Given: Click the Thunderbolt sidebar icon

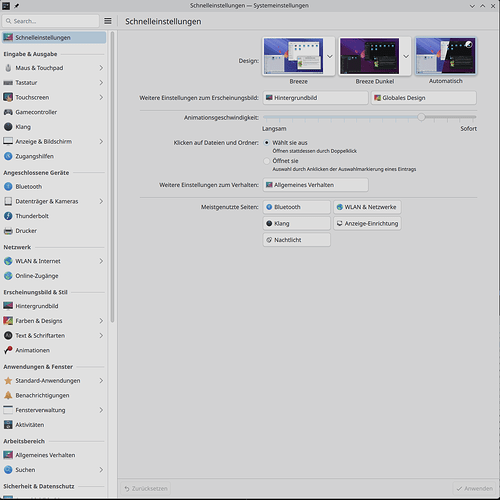Looking at the screenshot, I should [8, 216].
